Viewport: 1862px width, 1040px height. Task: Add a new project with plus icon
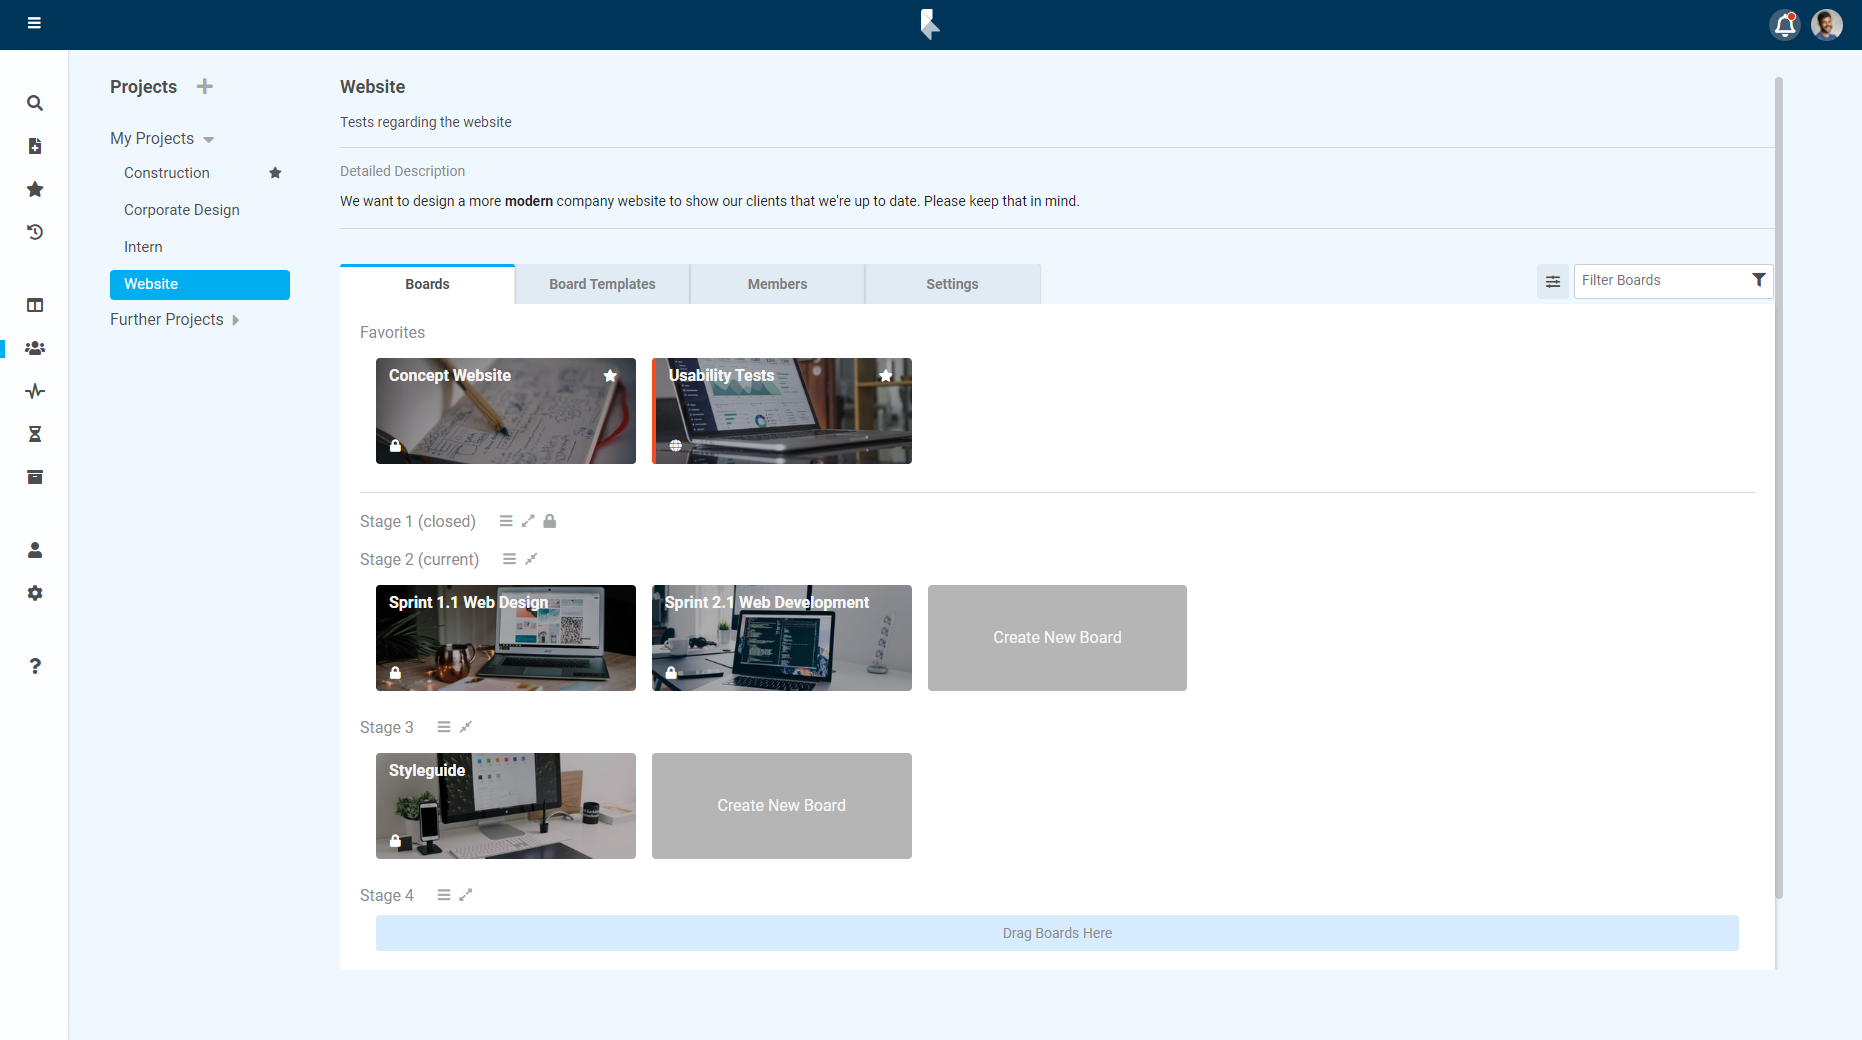click(205, 87)
